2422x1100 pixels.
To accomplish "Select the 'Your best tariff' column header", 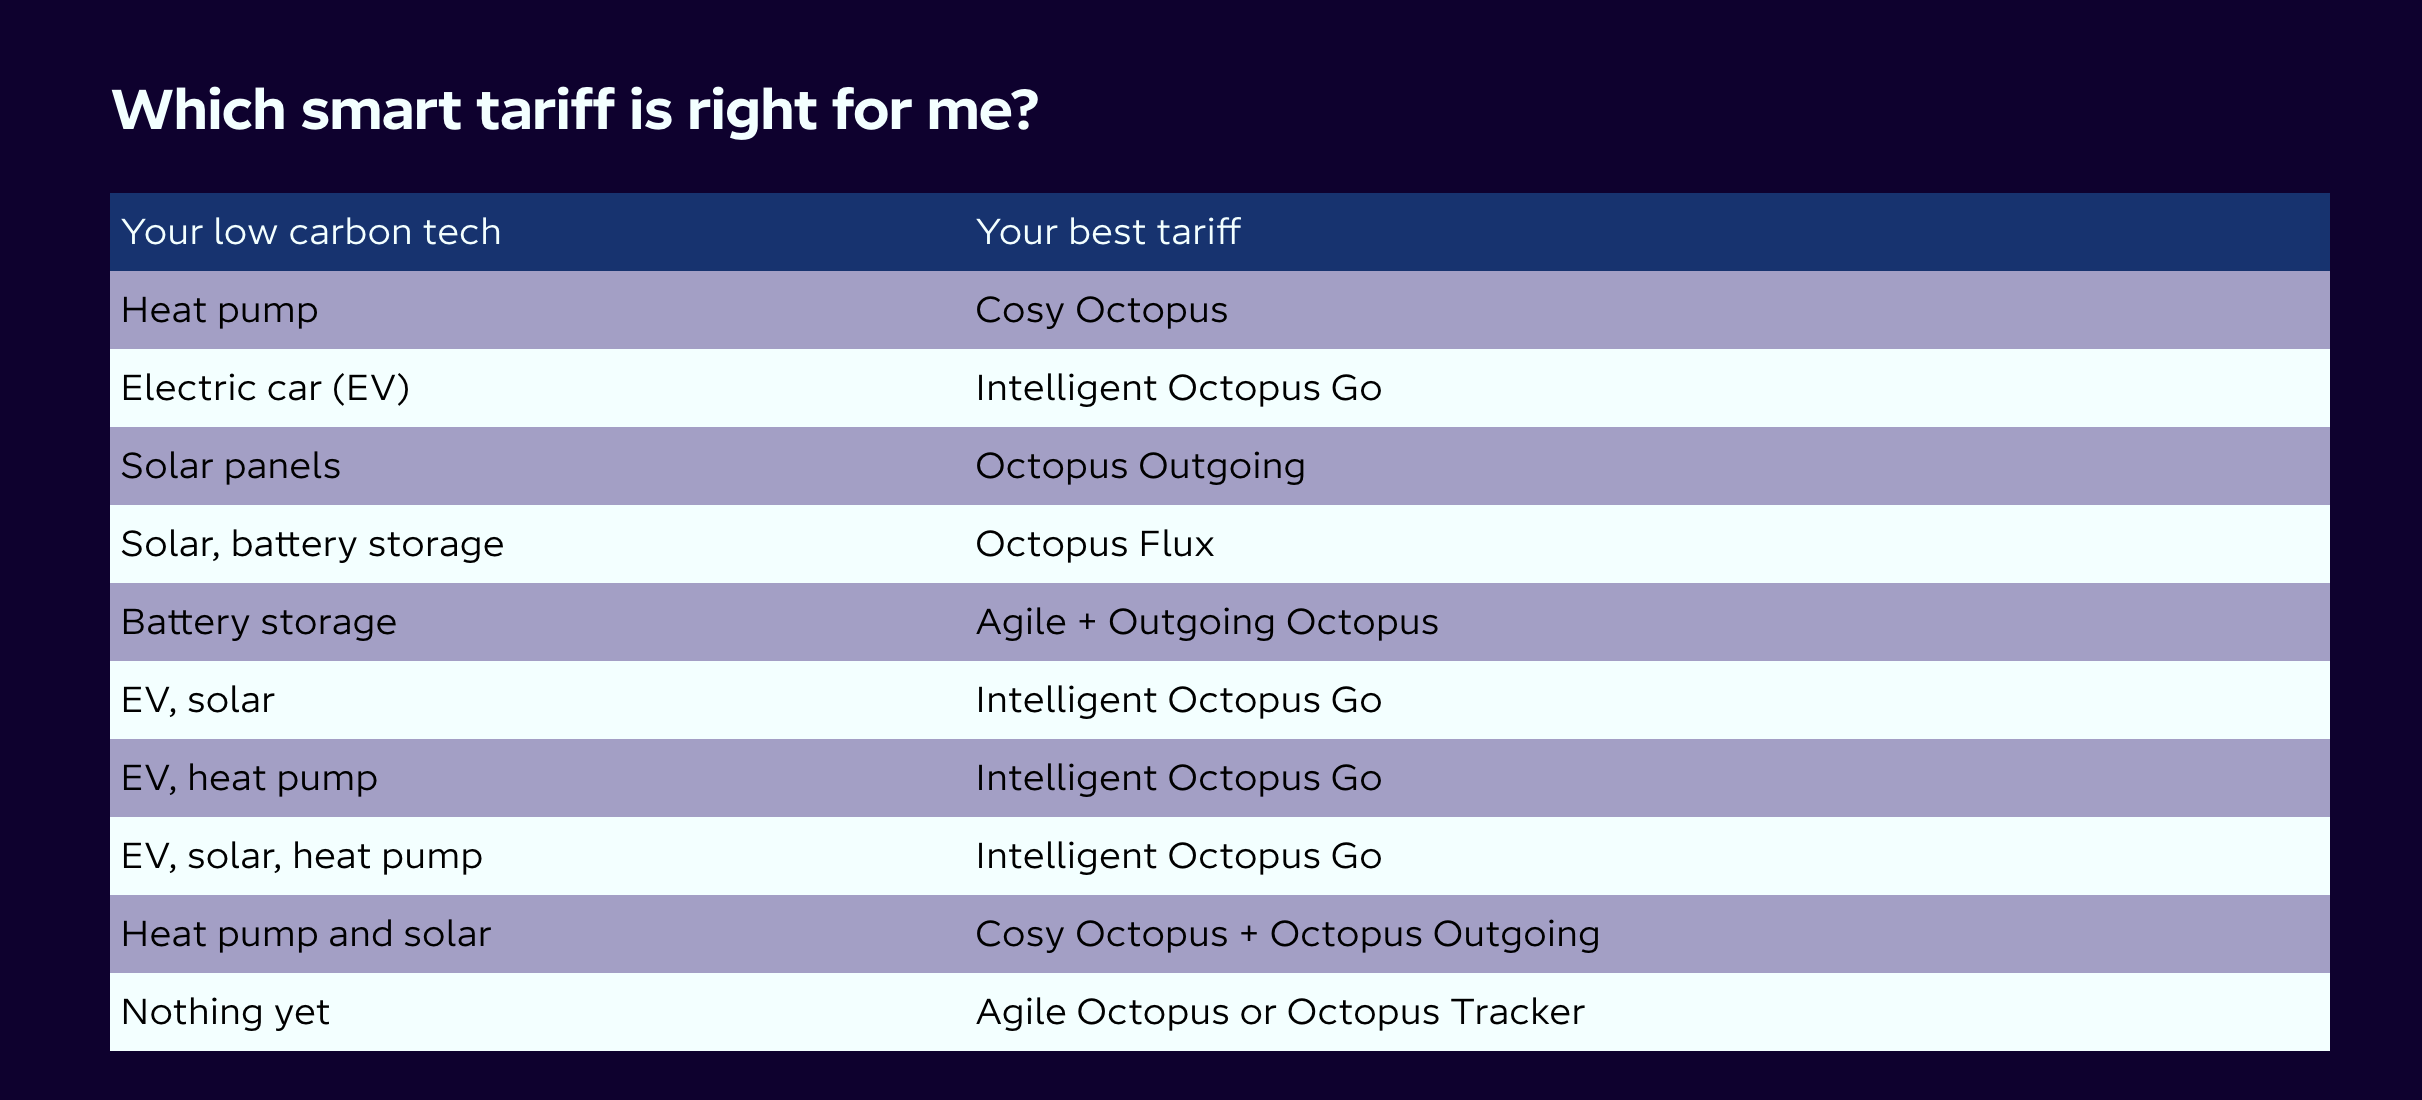I will [x=1108, y=232].
